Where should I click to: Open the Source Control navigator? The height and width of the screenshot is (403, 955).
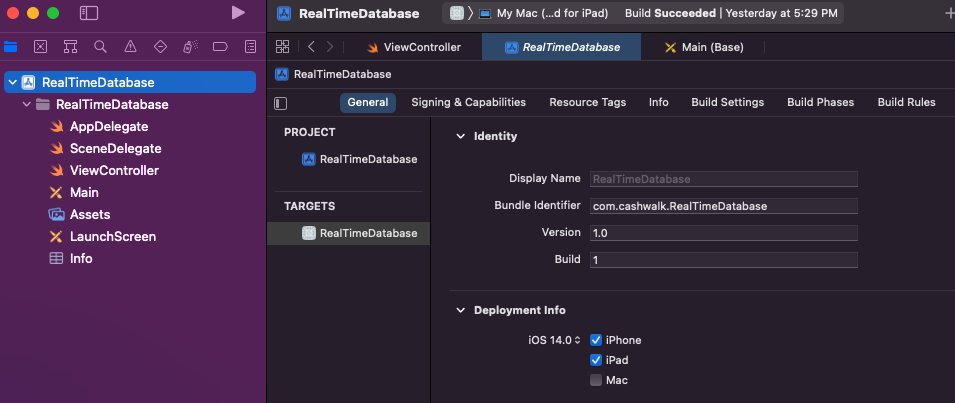coord(40,47)
